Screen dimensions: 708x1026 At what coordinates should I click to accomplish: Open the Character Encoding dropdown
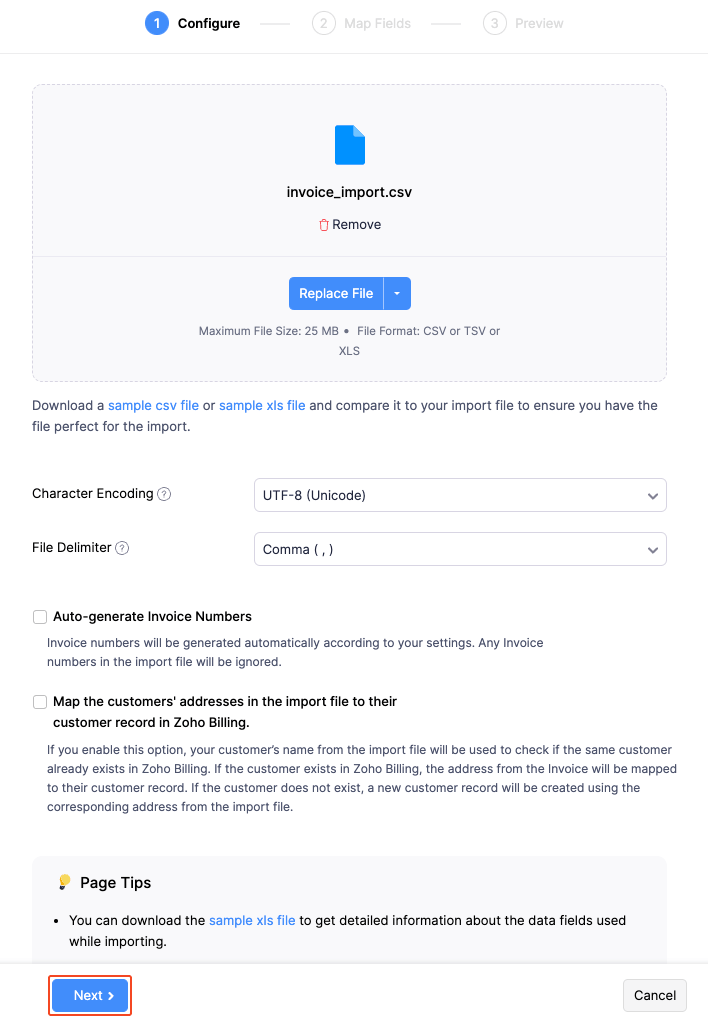[x=460, y=495]
